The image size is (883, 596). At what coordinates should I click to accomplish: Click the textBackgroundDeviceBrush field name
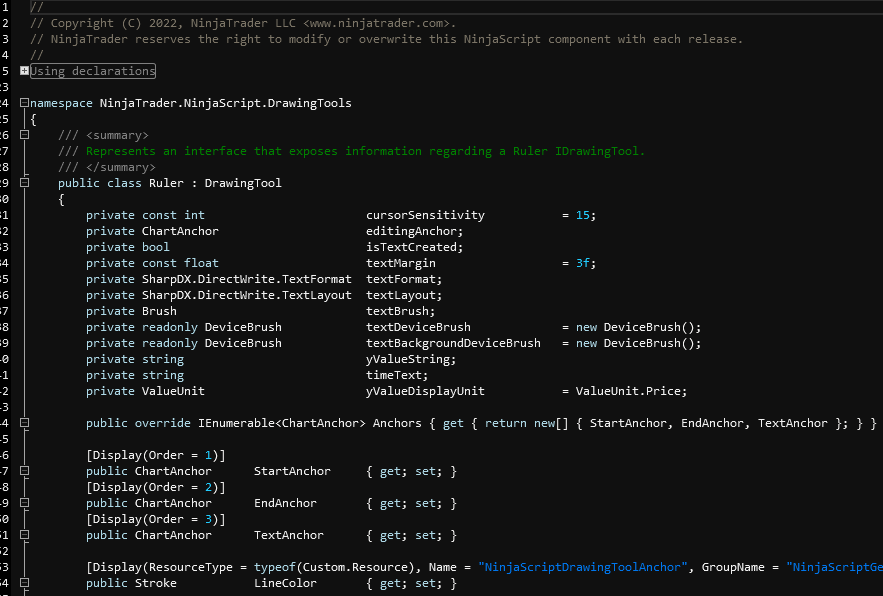click(x=453, y=343)
